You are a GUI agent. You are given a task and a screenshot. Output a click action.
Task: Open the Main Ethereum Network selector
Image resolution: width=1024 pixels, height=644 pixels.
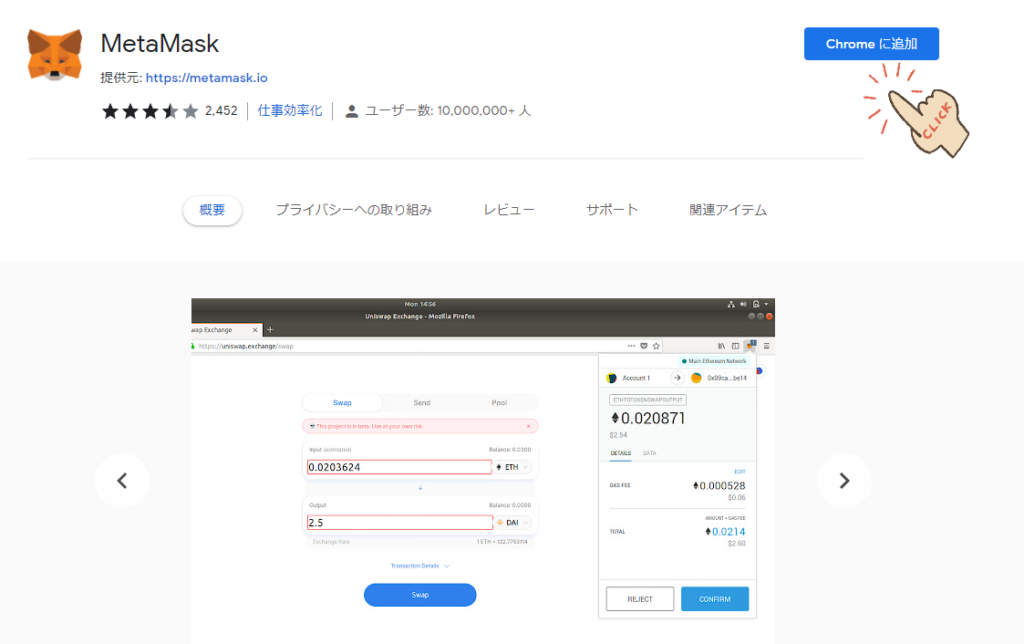pyautogui.click(x=714, y=361)
